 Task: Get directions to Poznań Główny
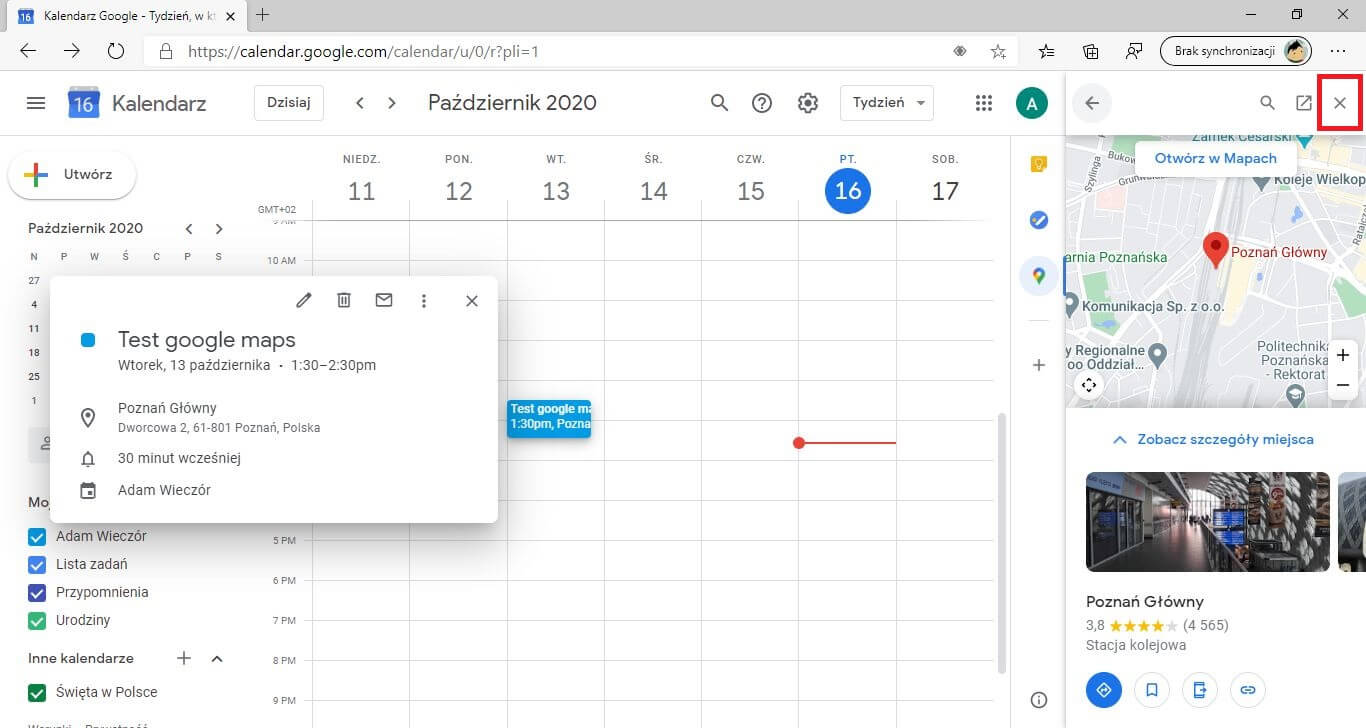click(x=1104, y=689)
